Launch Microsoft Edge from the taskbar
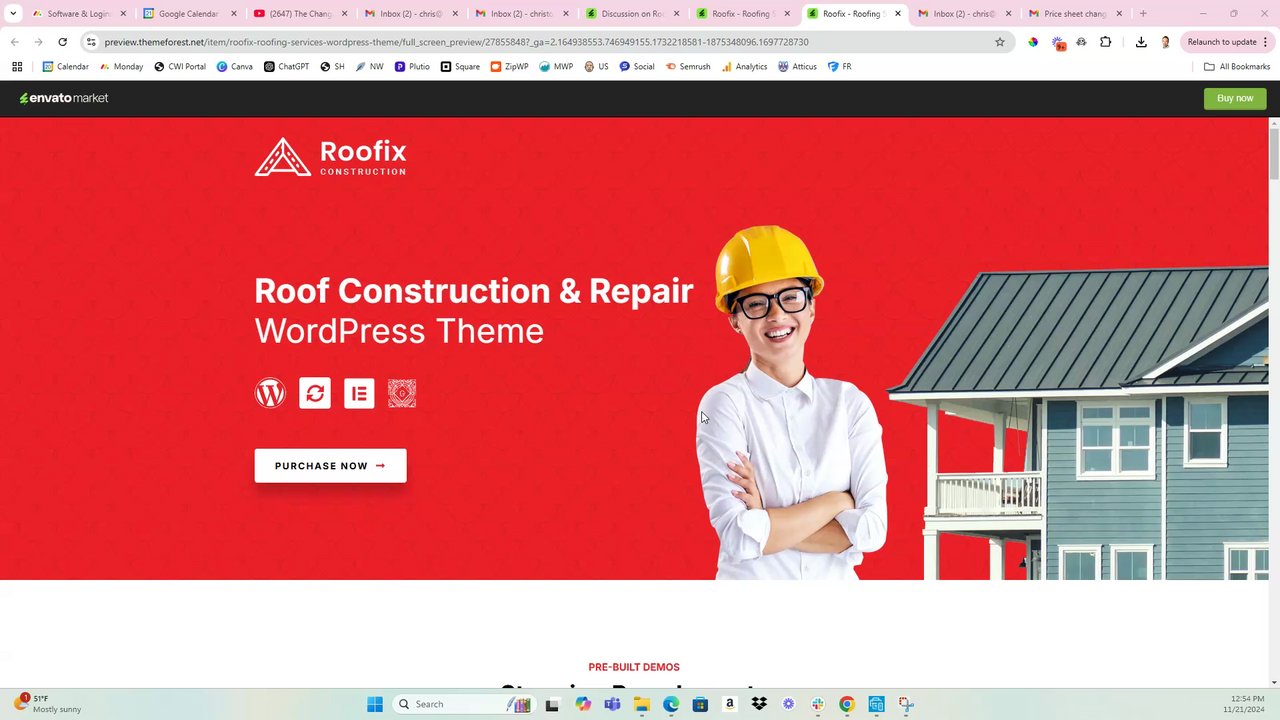 click(671, 704)
